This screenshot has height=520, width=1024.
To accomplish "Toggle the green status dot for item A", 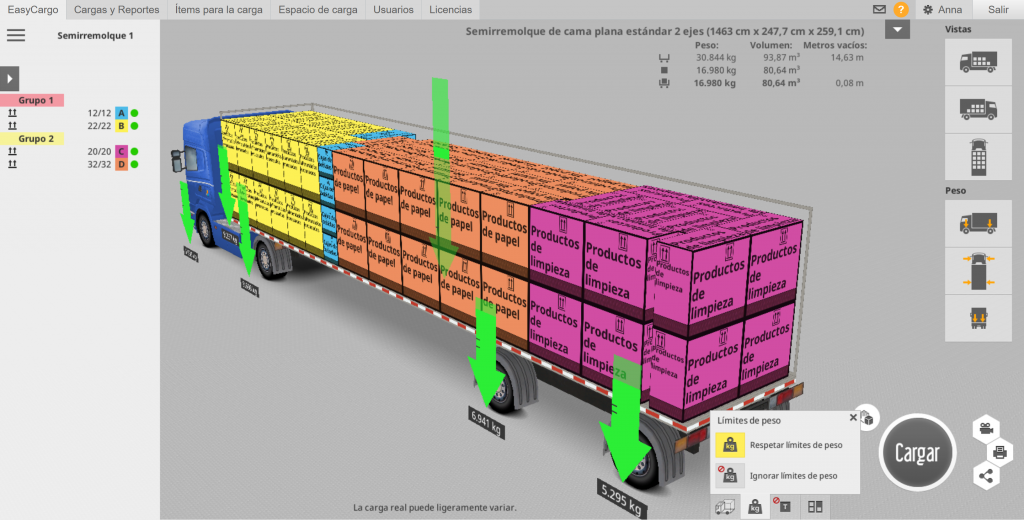I will [135, 113].
